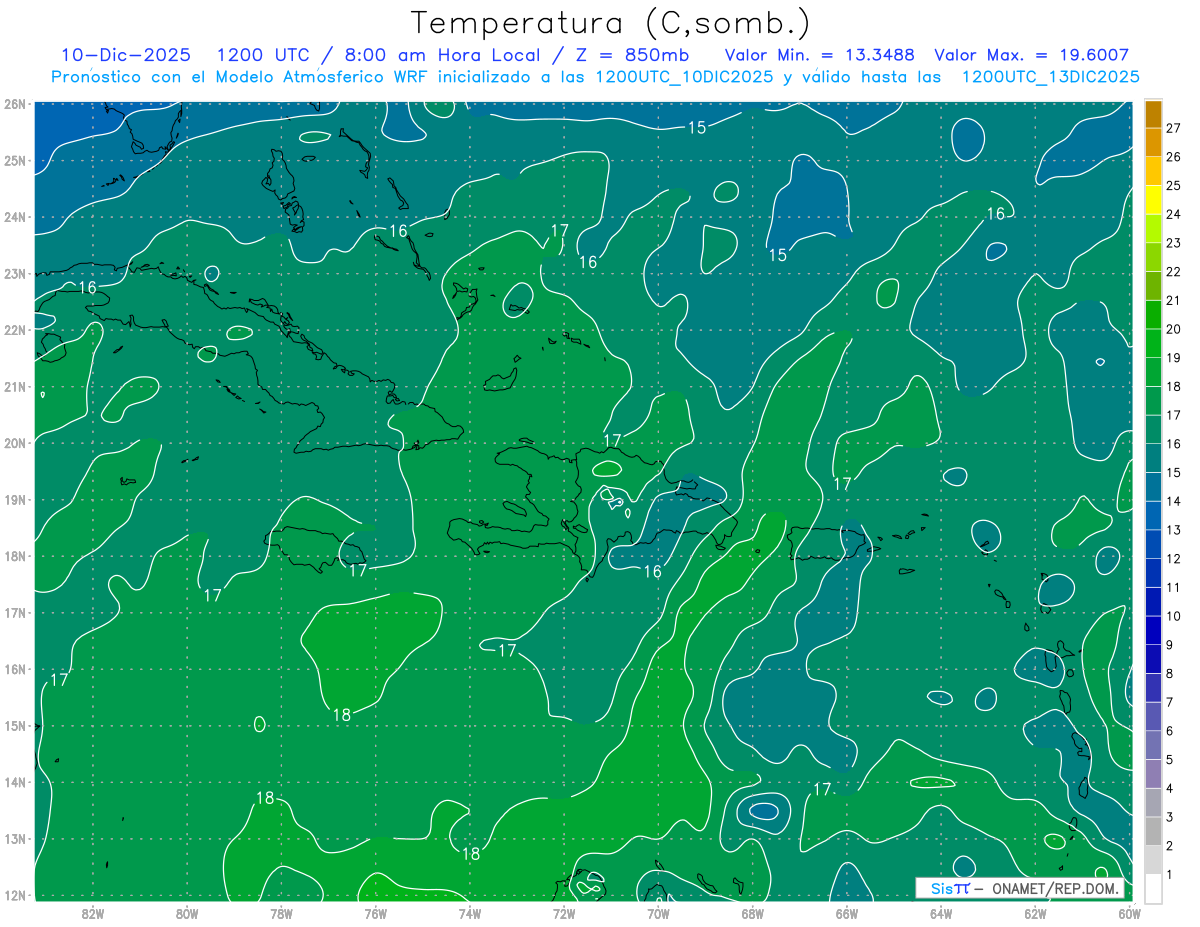Click the "SisTT – ONAMET/REP.DOM." credit label
This screenshot has height=927, width=1200.
(x=1019, y=889)
